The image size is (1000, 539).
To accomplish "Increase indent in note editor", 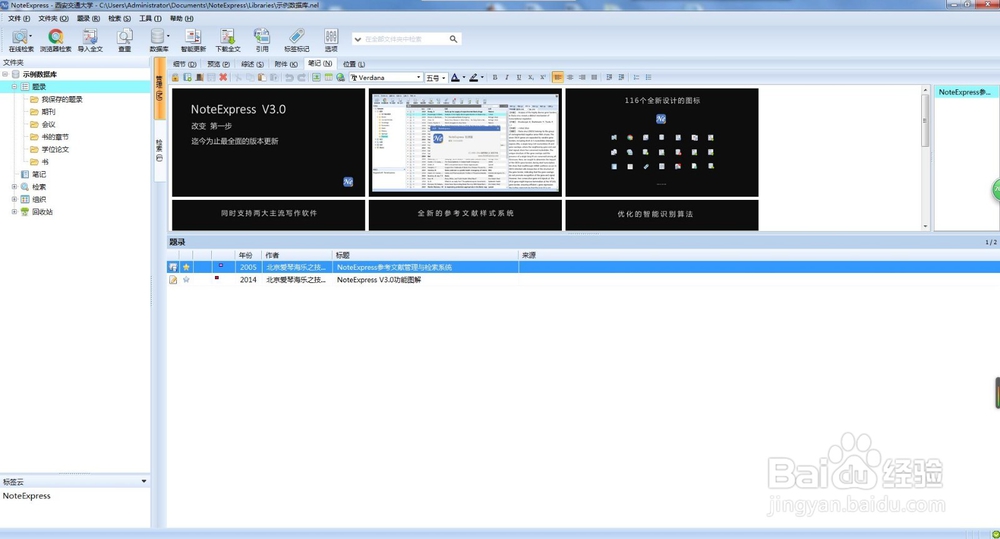I will point(621,77).
